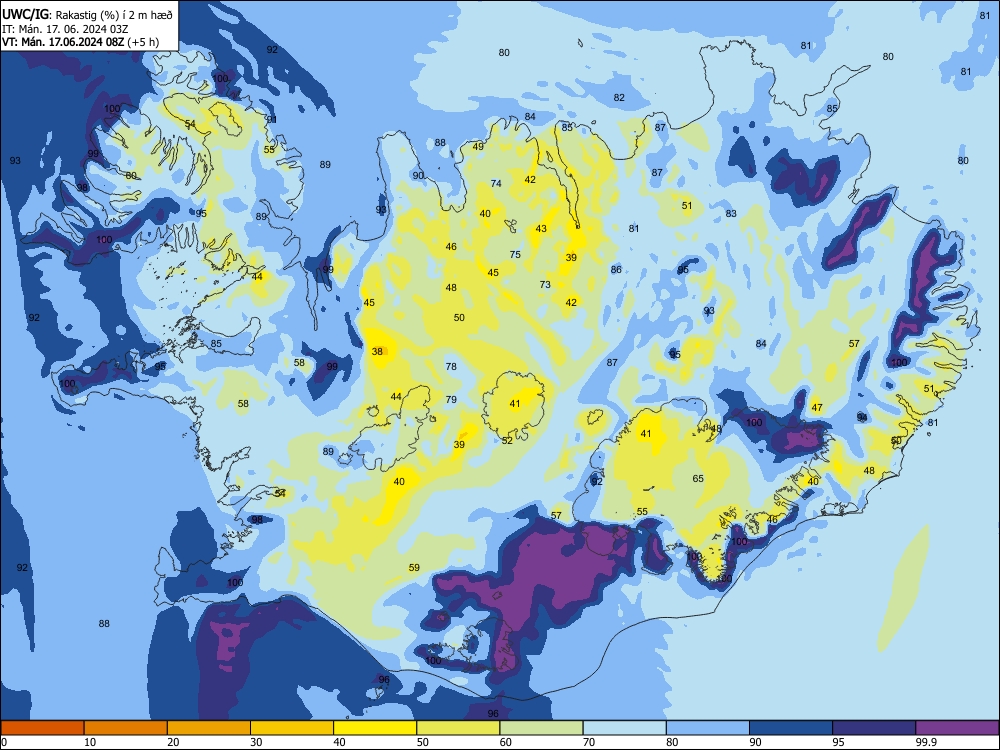Click the '43' humidity value on the map
The image size is (1000, 750).
coord(541,228)
